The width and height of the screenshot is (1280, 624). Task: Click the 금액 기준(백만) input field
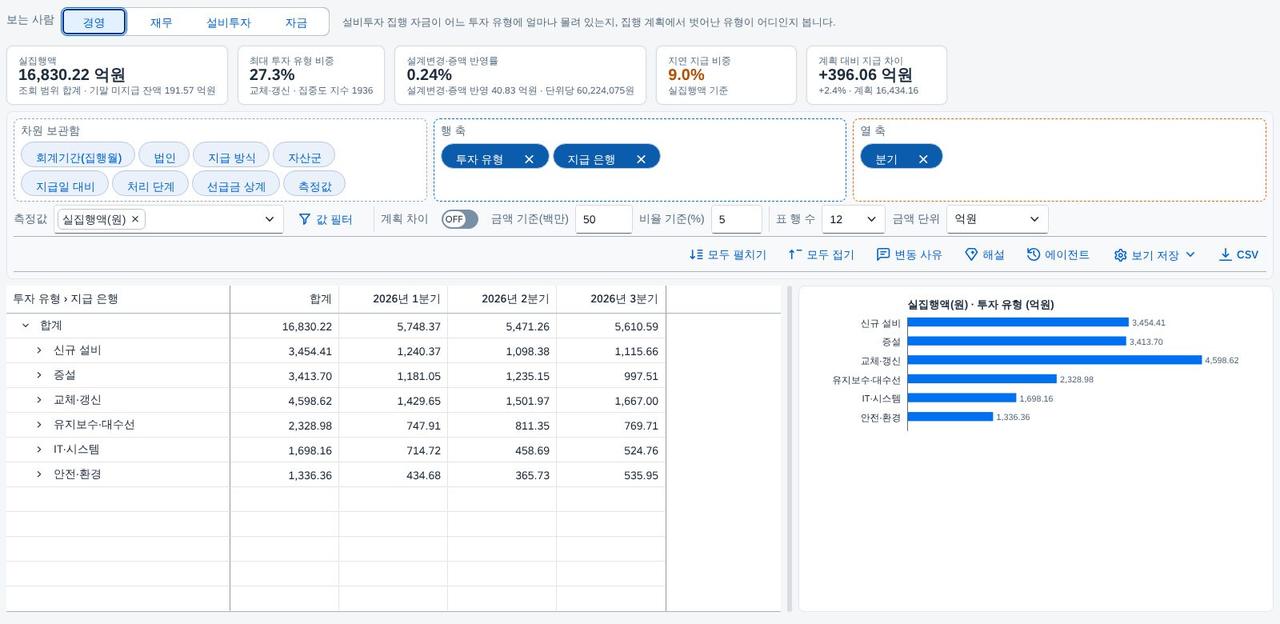pyautogui.click(x=603, y=219)
